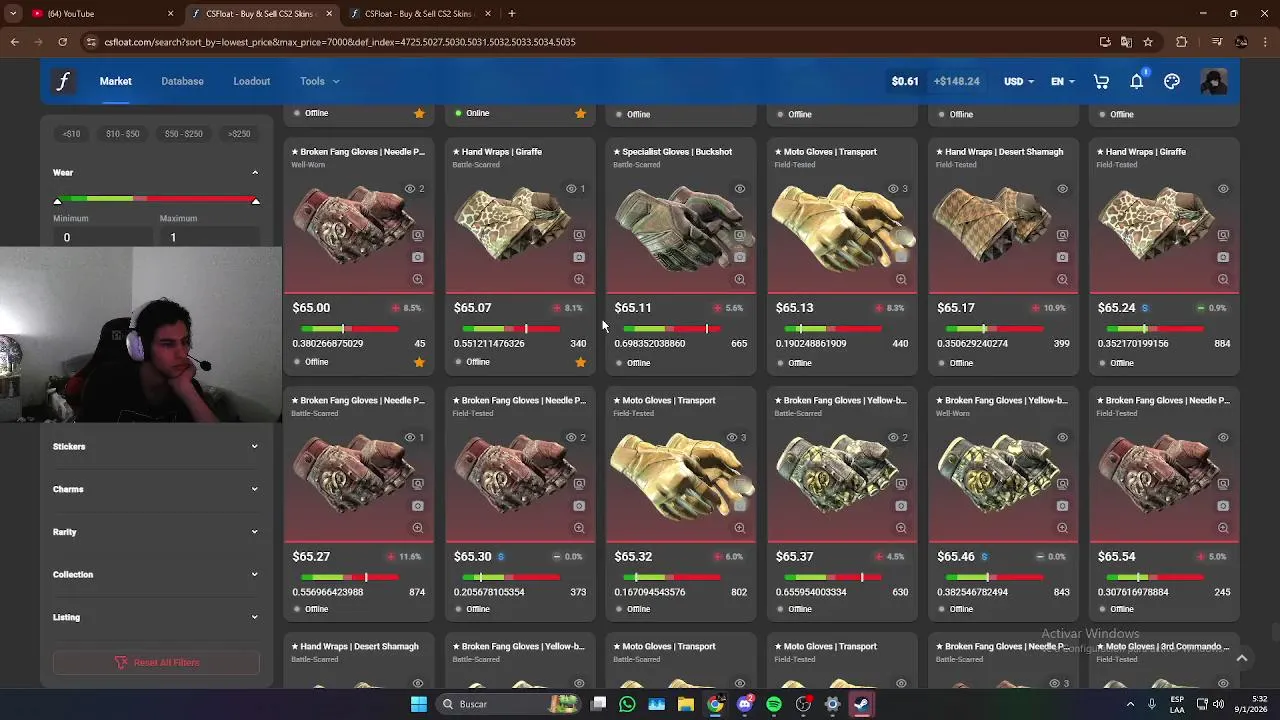Click the csfloat.com address bar URL
Image resolution: width=1280 pixels, height=720 pixels.
click(340, 42)
